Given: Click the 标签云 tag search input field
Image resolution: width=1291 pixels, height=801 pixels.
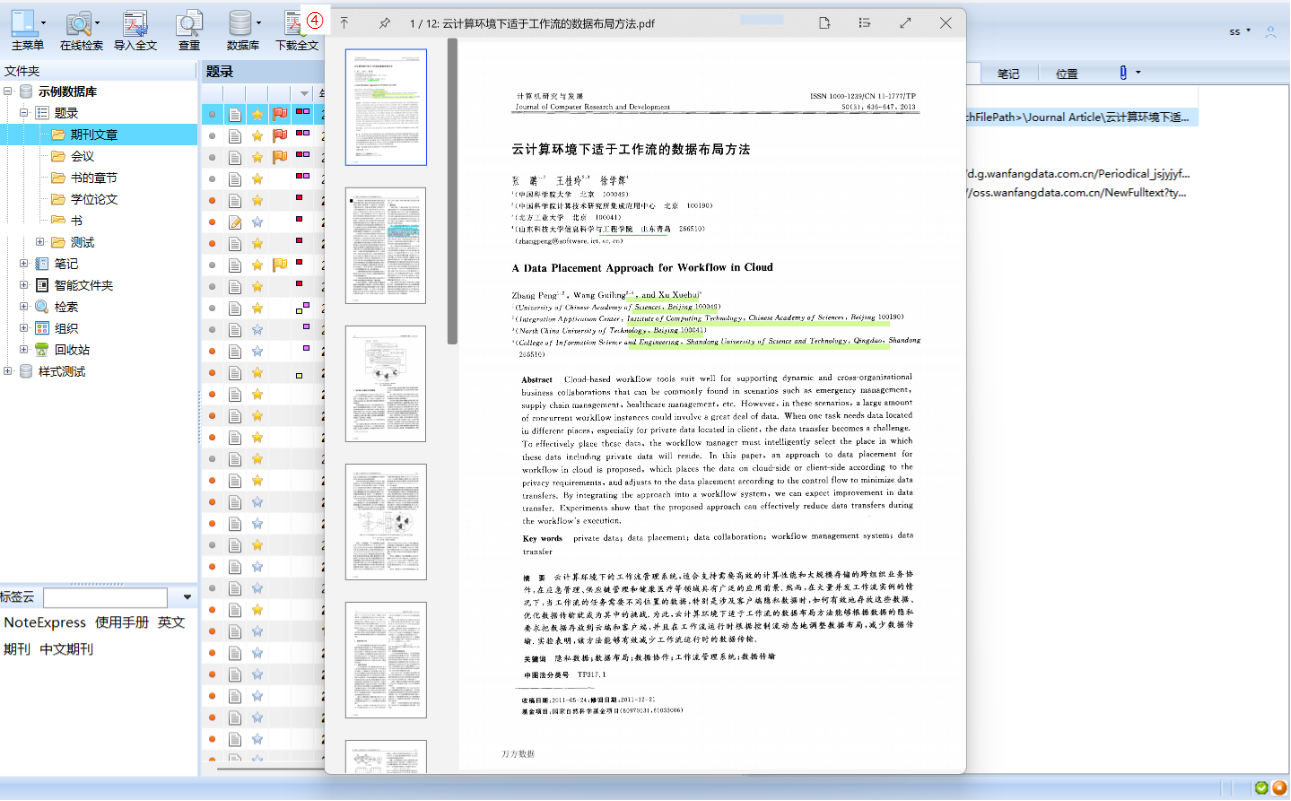Looking at the screenshot, I should point(105,598).
